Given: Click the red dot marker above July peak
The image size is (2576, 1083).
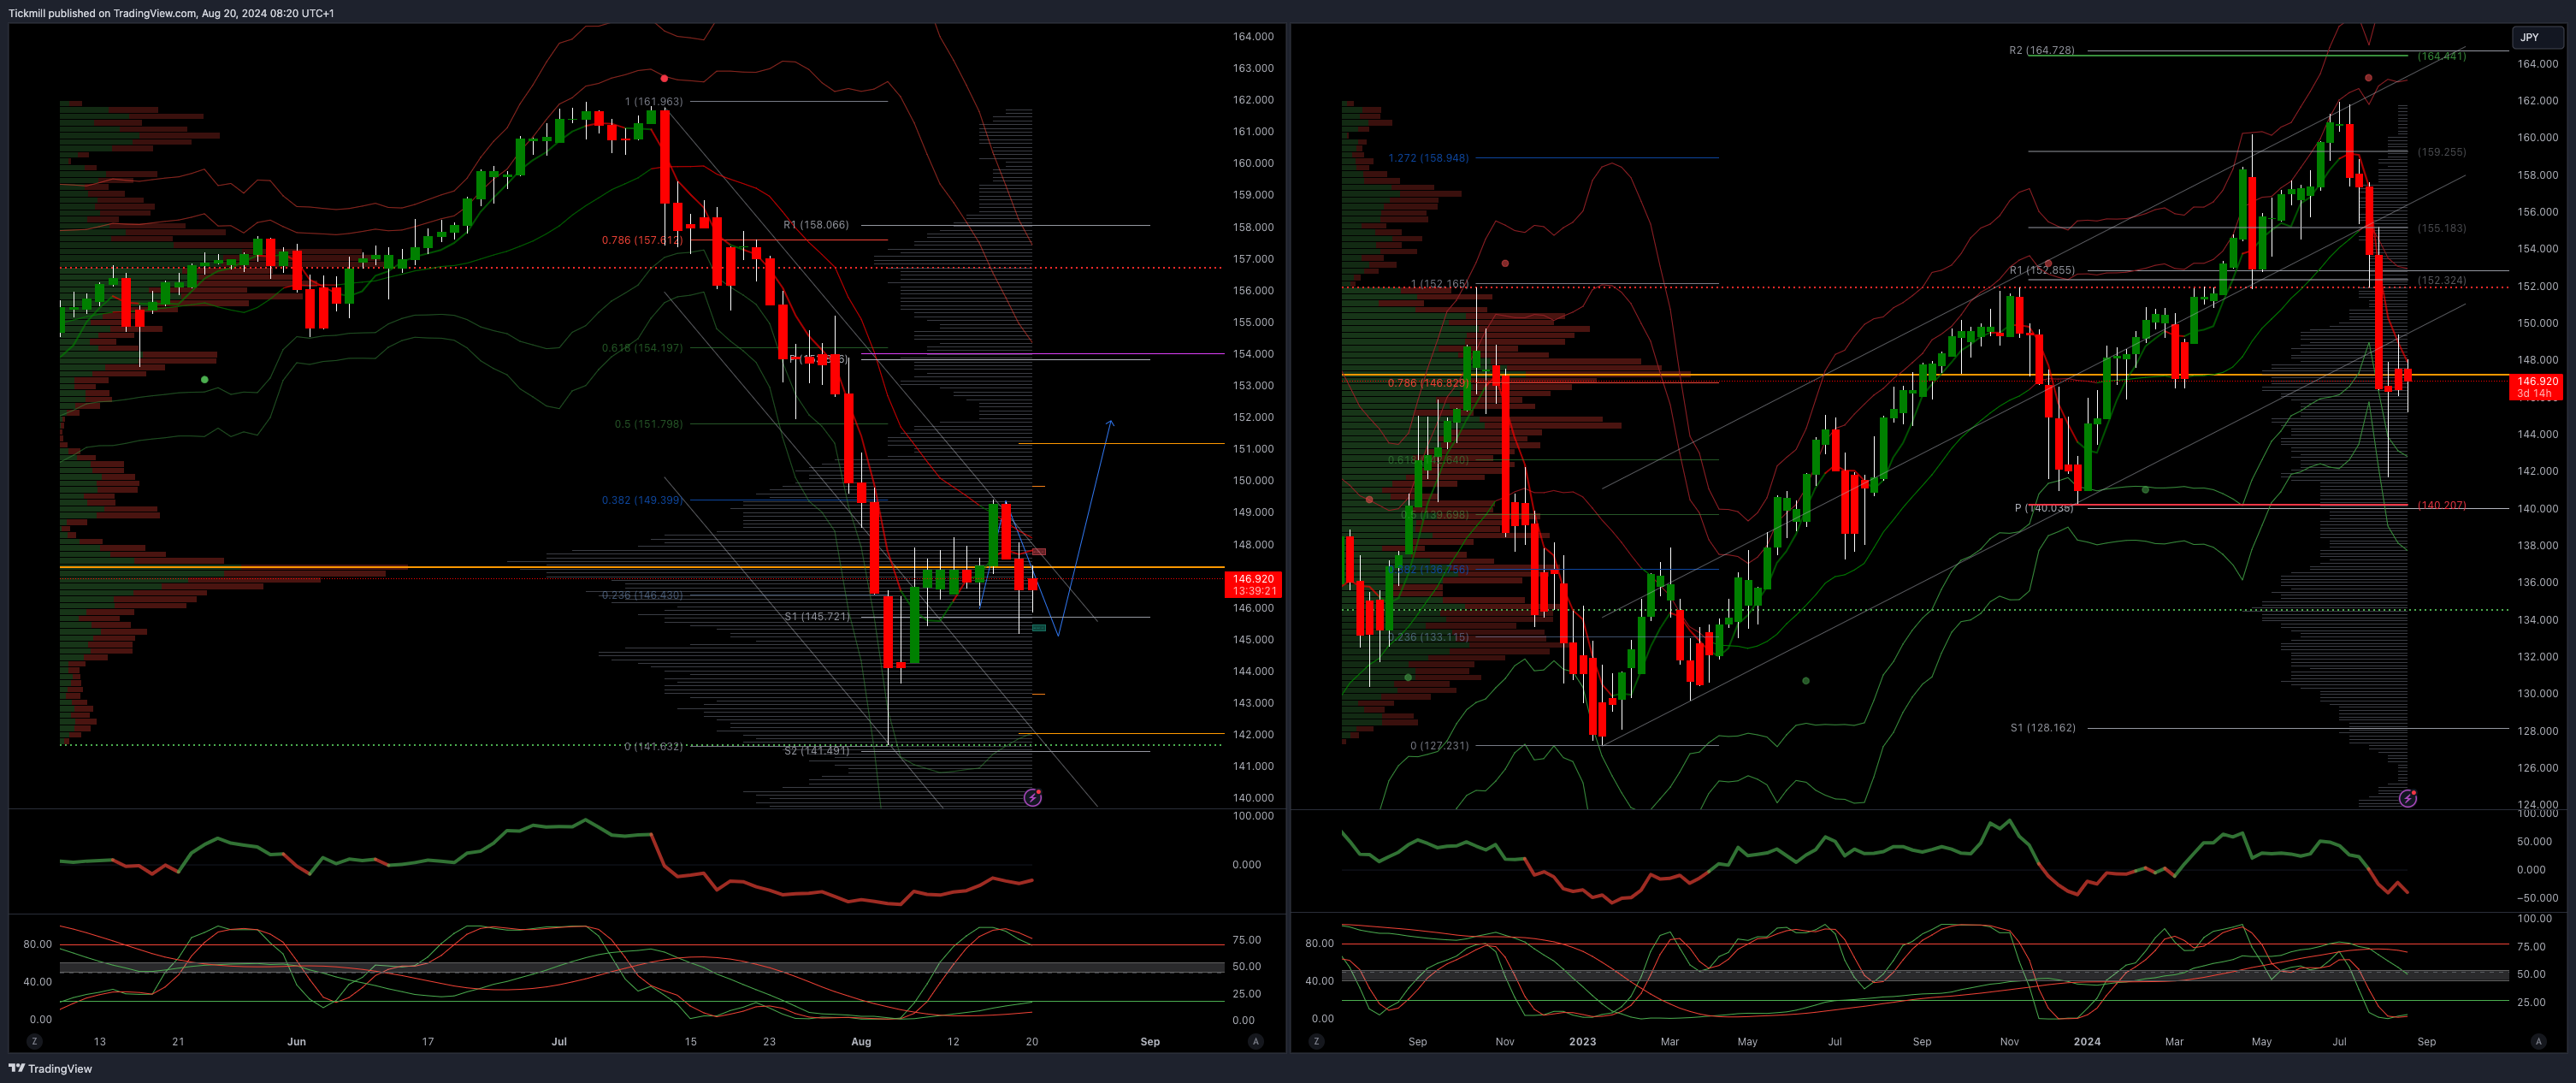Looking at the screenshot, I should point(665,78).
